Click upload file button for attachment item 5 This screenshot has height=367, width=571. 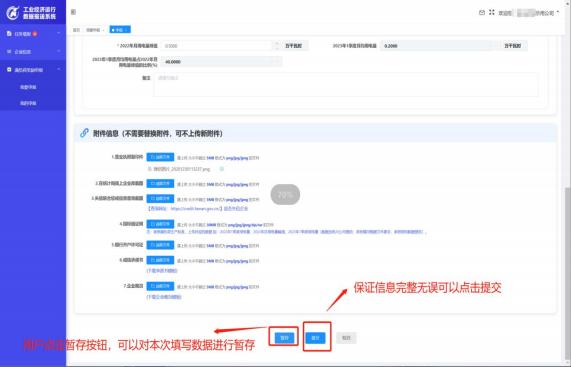160,245
